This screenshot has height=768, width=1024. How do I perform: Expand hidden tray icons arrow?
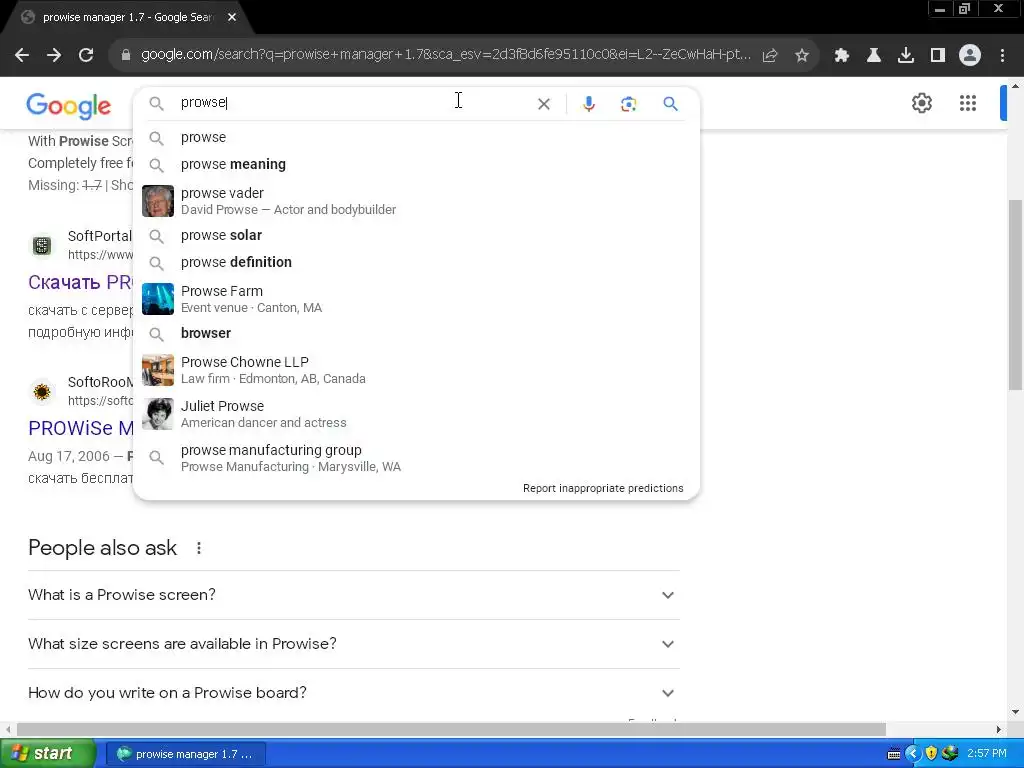(x=912, y=754)
